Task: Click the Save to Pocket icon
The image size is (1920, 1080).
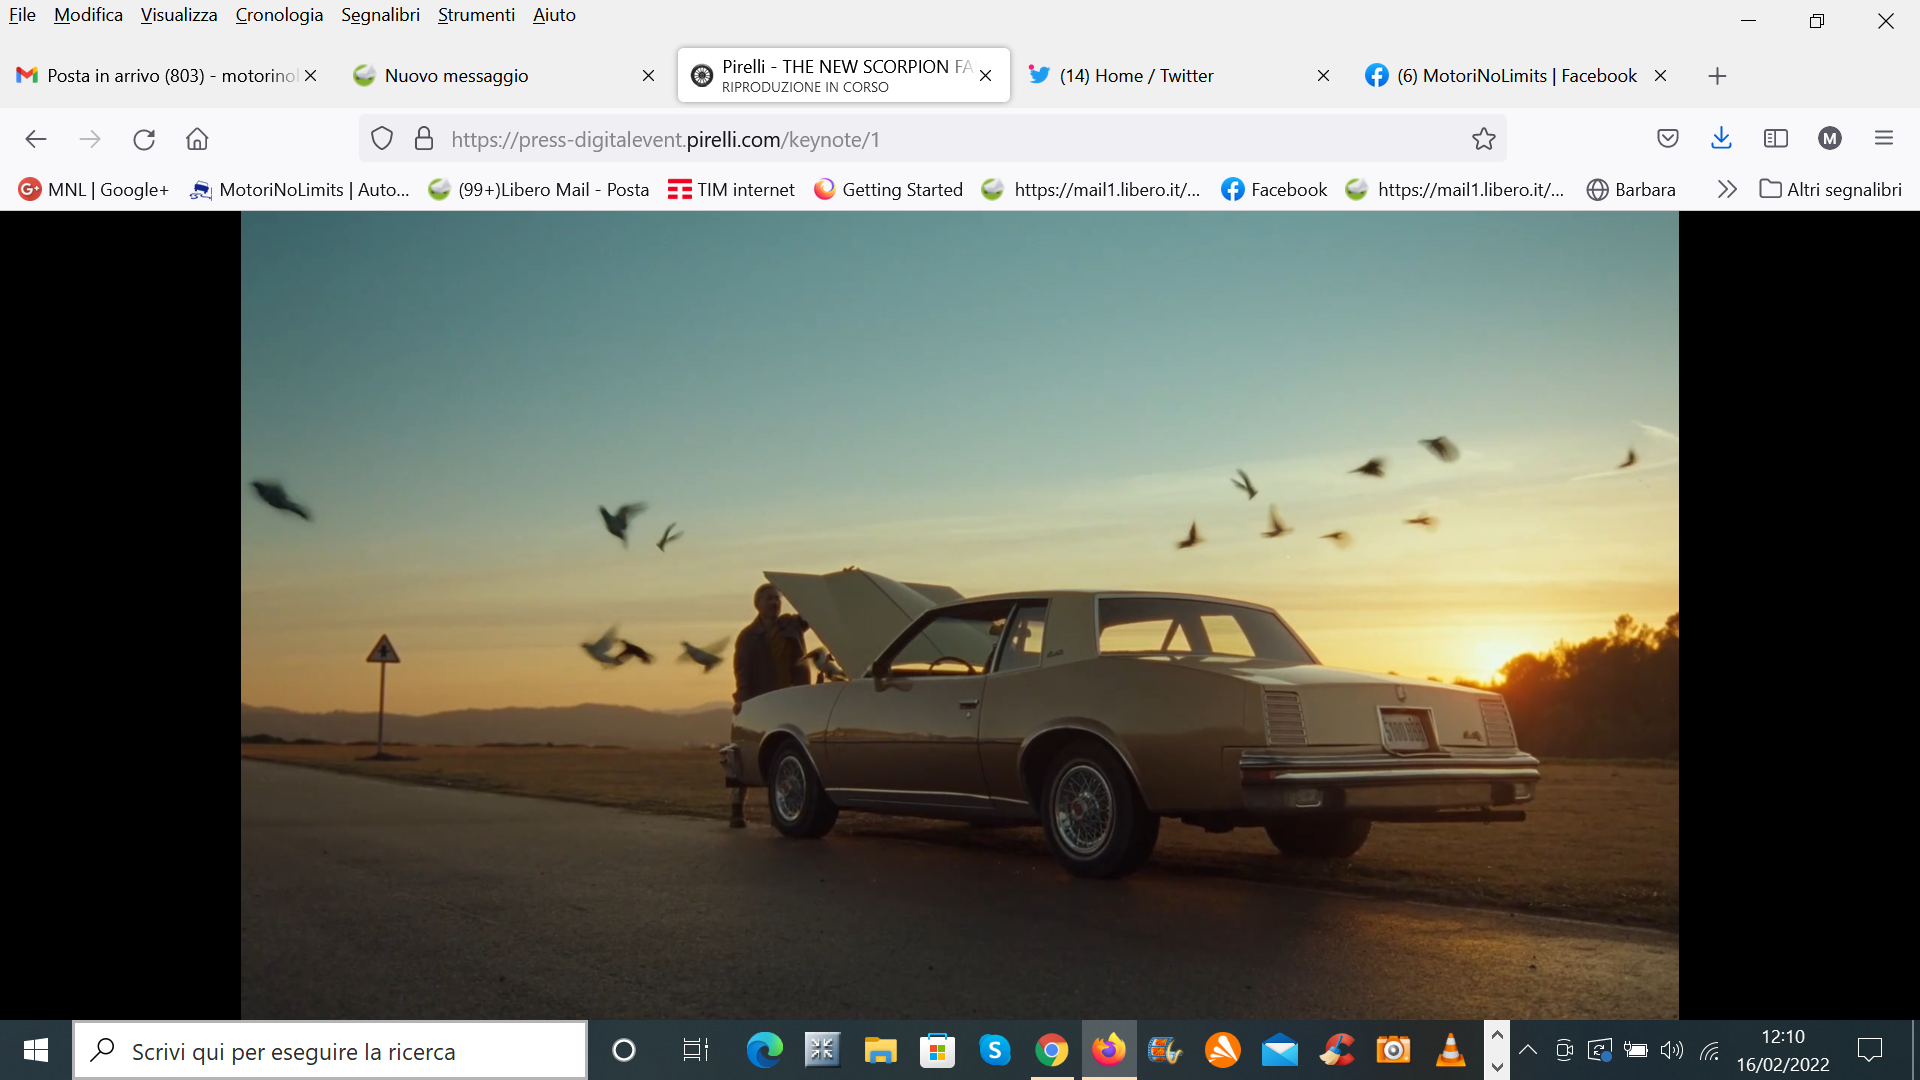Action: click(1667, 139)
